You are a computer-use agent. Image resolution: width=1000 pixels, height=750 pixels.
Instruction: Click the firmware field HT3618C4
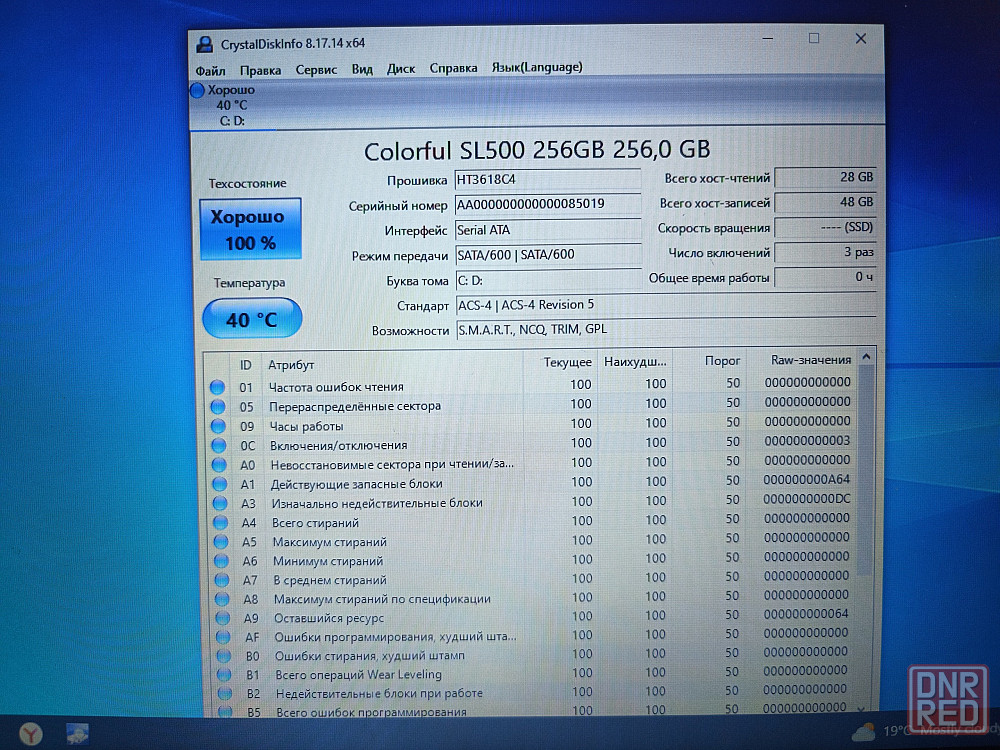pos(548,179)
